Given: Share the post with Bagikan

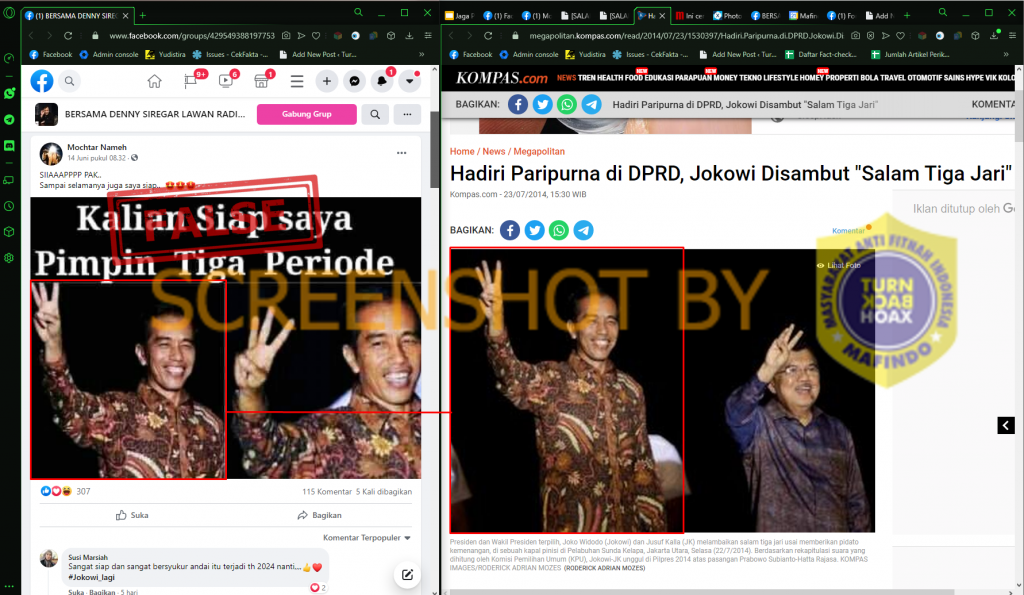Looking at the screenshot, I should pyautogui.click(x=319, y=515).
